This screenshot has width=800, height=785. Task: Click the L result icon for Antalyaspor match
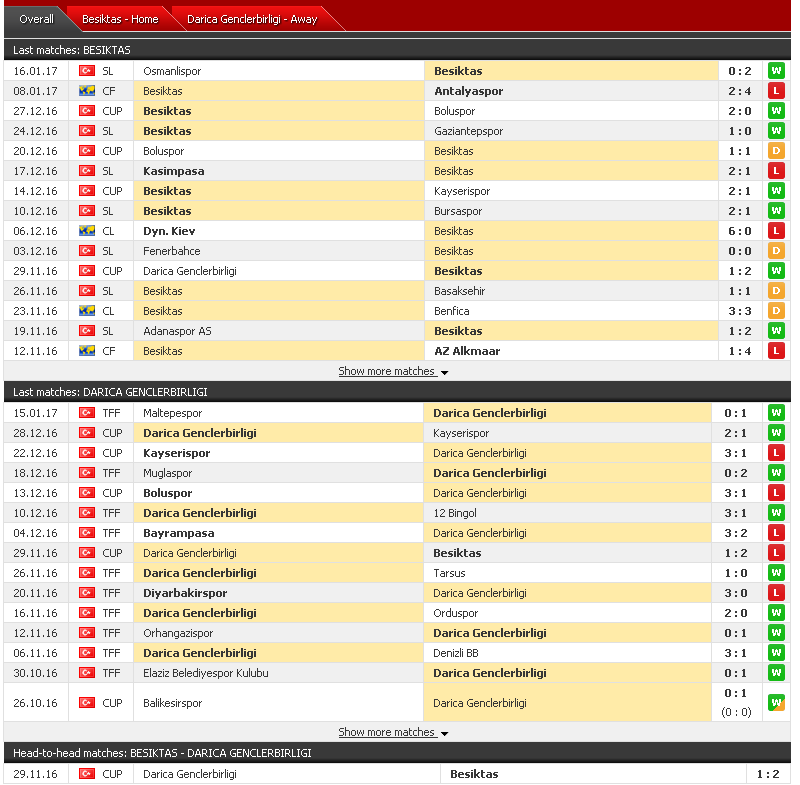click(x=776, y=91)
